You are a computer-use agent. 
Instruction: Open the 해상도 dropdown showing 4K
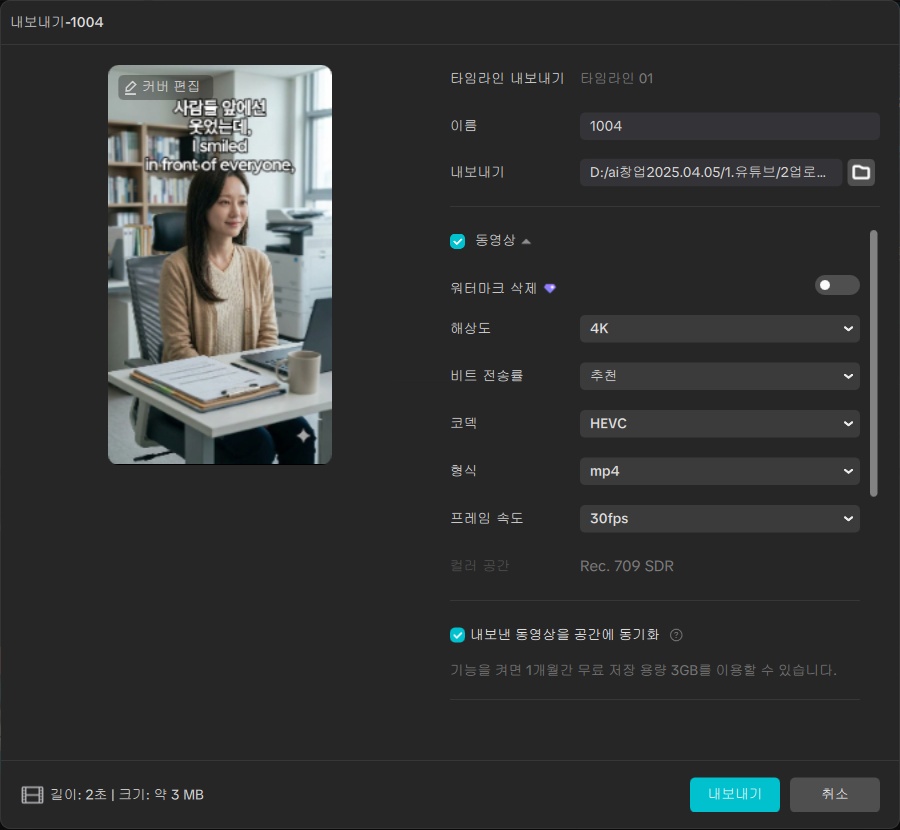pyautogui.click(x=720, y=328)
